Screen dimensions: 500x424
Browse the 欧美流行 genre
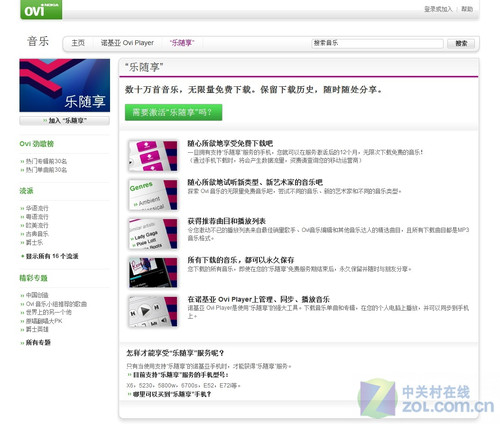[x=37, y=226]
